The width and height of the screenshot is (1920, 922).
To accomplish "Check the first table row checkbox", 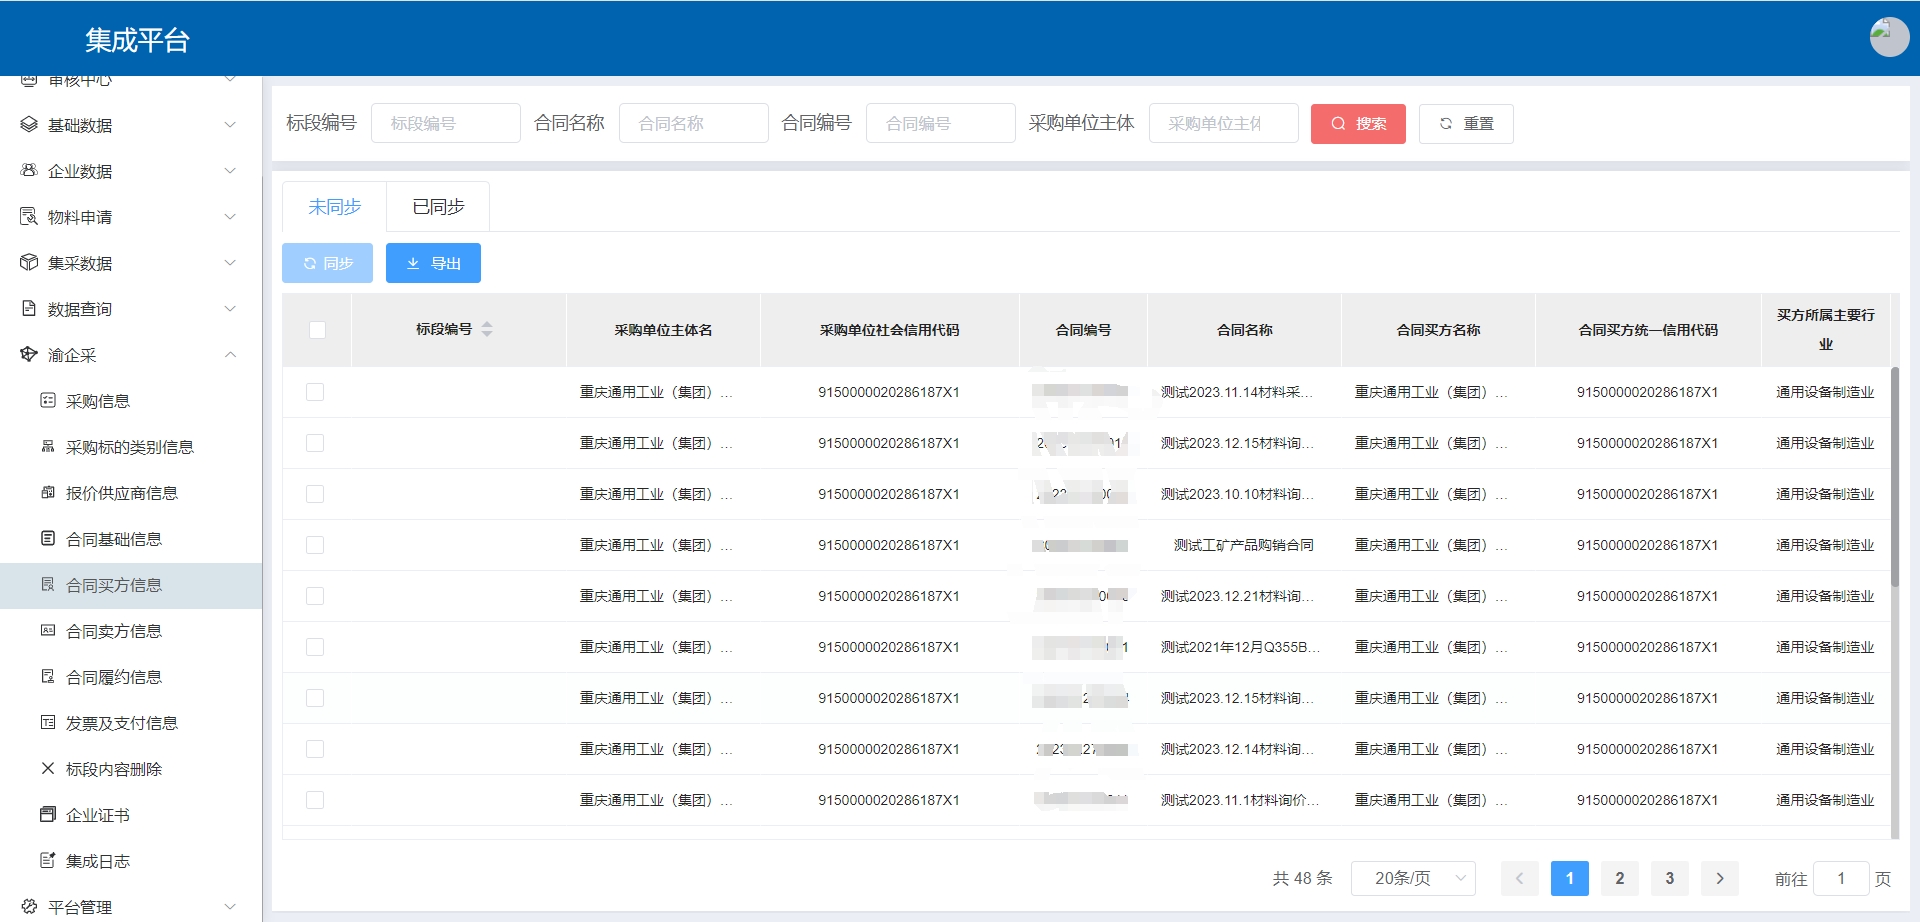I will pyautogui.click(x=315, y=392).
